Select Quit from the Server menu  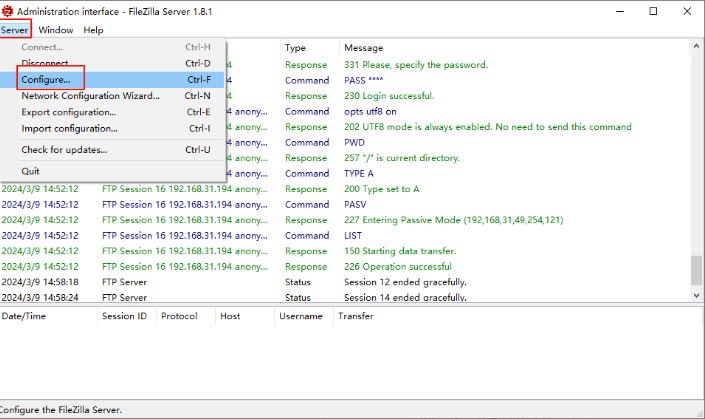coord(112,171)
